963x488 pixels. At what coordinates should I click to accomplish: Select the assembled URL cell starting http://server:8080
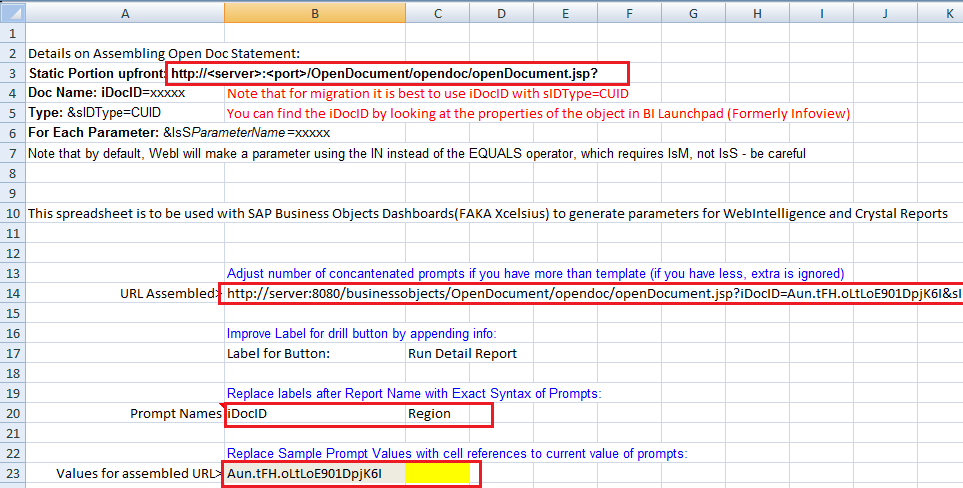(x=594, y=293)
